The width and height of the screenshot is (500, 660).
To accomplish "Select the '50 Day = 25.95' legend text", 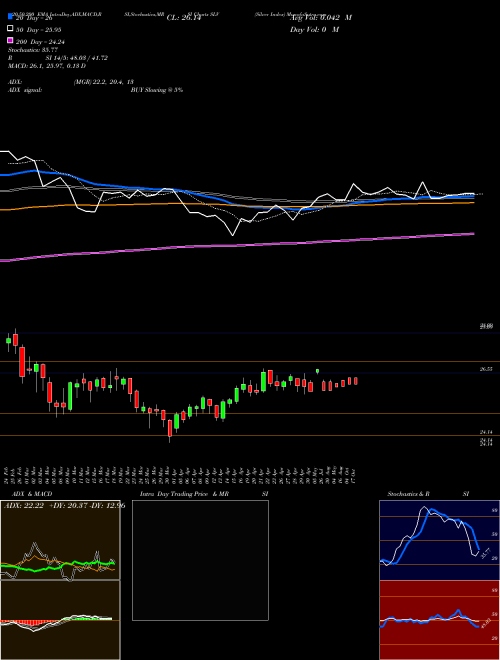I will 39,29.
